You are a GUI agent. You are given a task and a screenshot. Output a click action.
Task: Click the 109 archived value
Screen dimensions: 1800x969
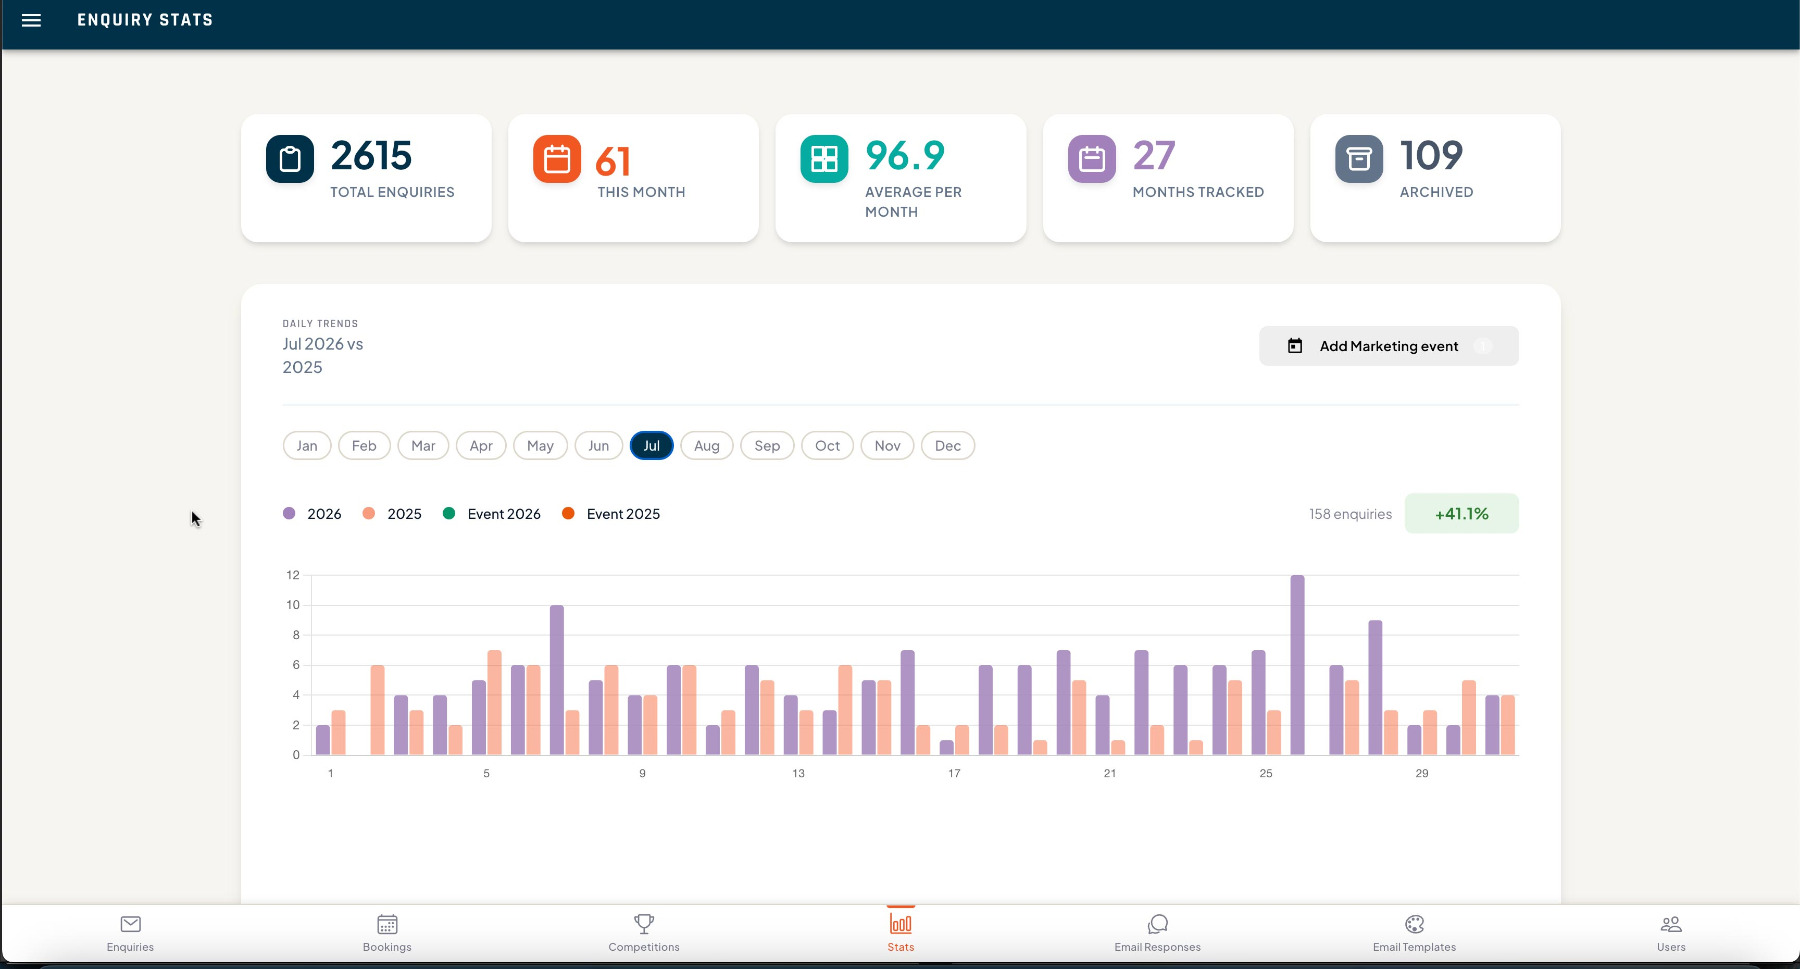coord(1431,156)
